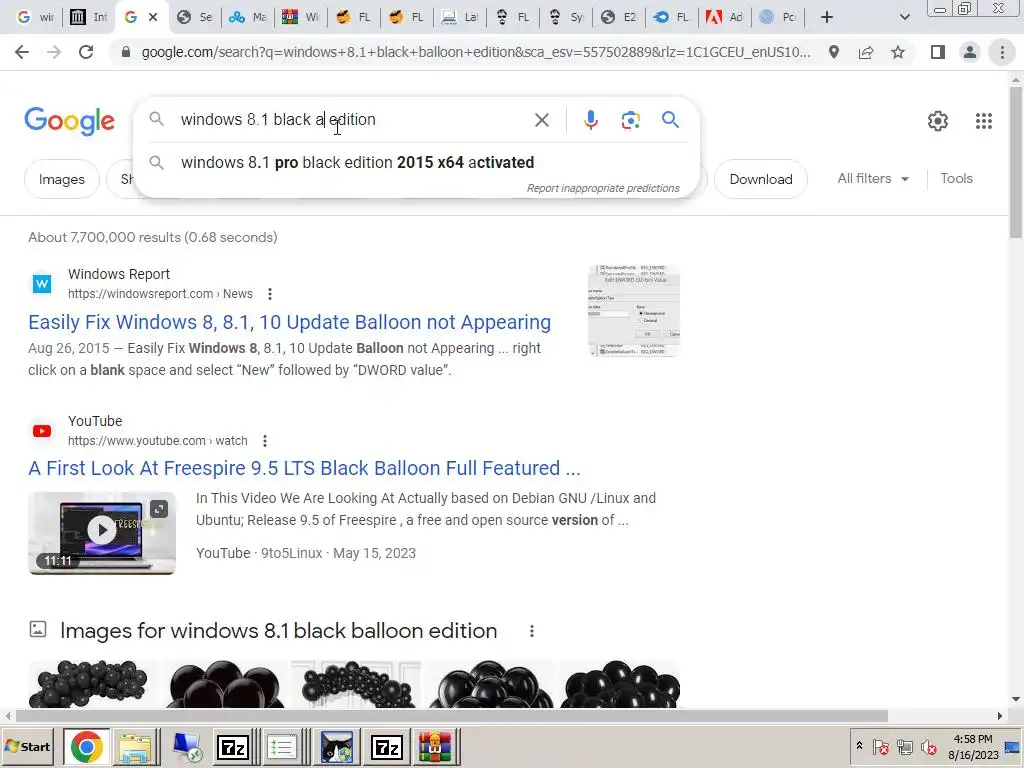Screen dimensions: 1024x768
Task: Close the active Google search tab
Action: pos(153,17)
